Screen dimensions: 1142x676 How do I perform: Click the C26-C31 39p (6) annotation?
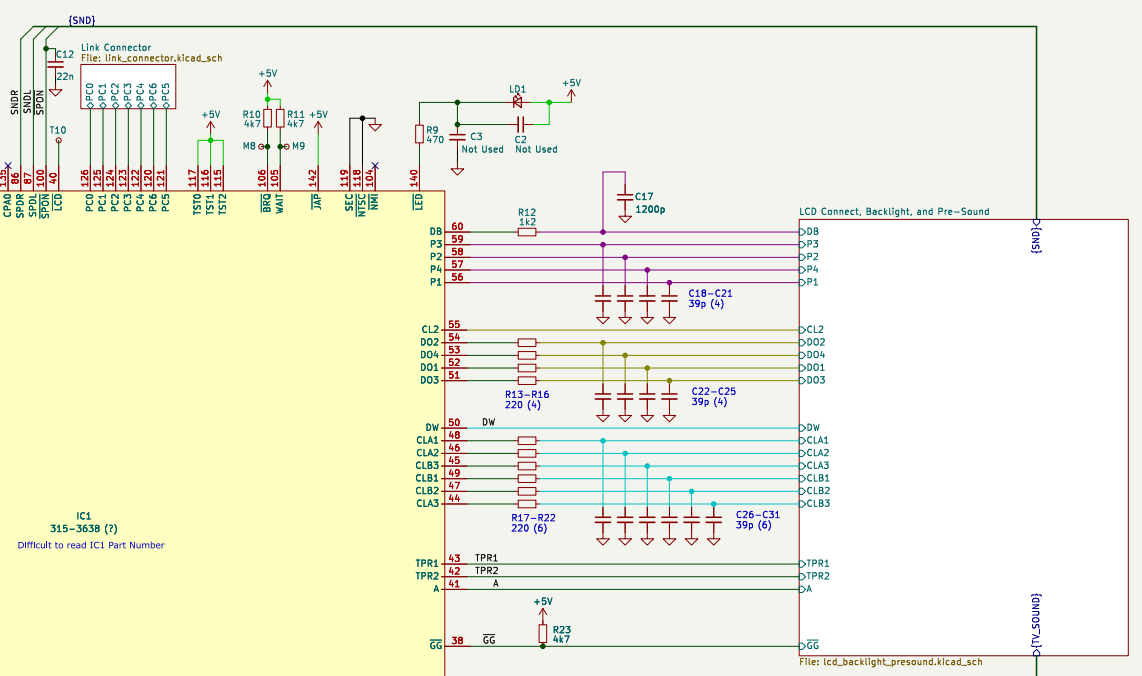coord(757,519)
